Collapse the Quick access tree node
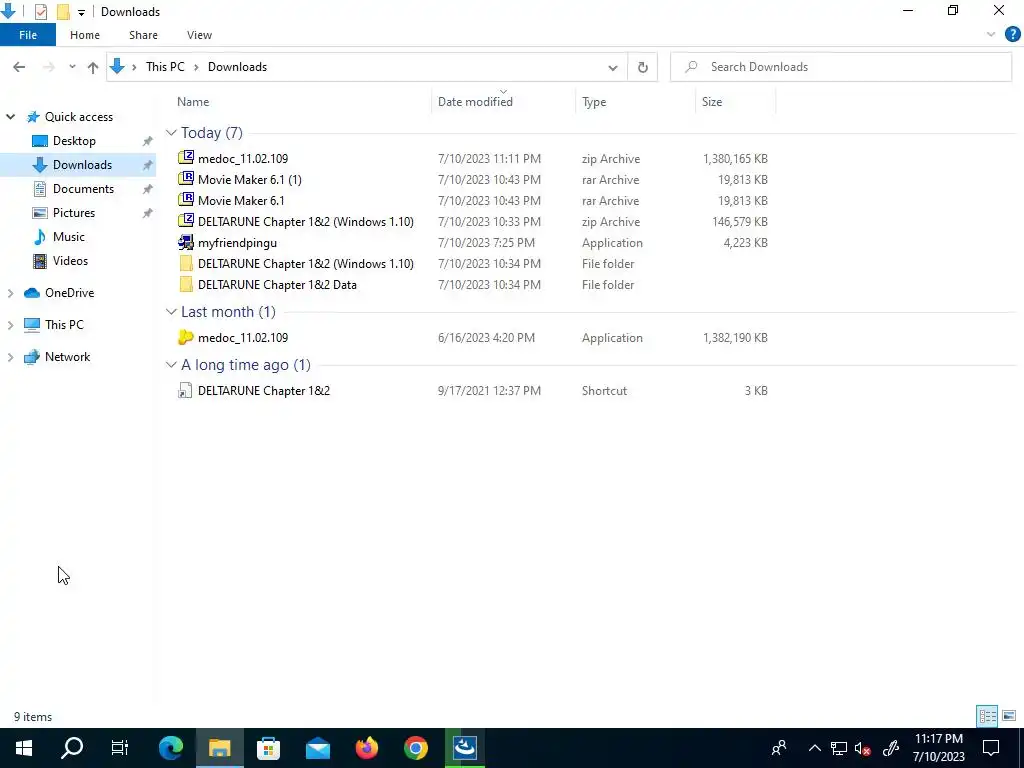The height and width of the screenshot is (768, 1024). pyautogui.click(x=10, y=117)
